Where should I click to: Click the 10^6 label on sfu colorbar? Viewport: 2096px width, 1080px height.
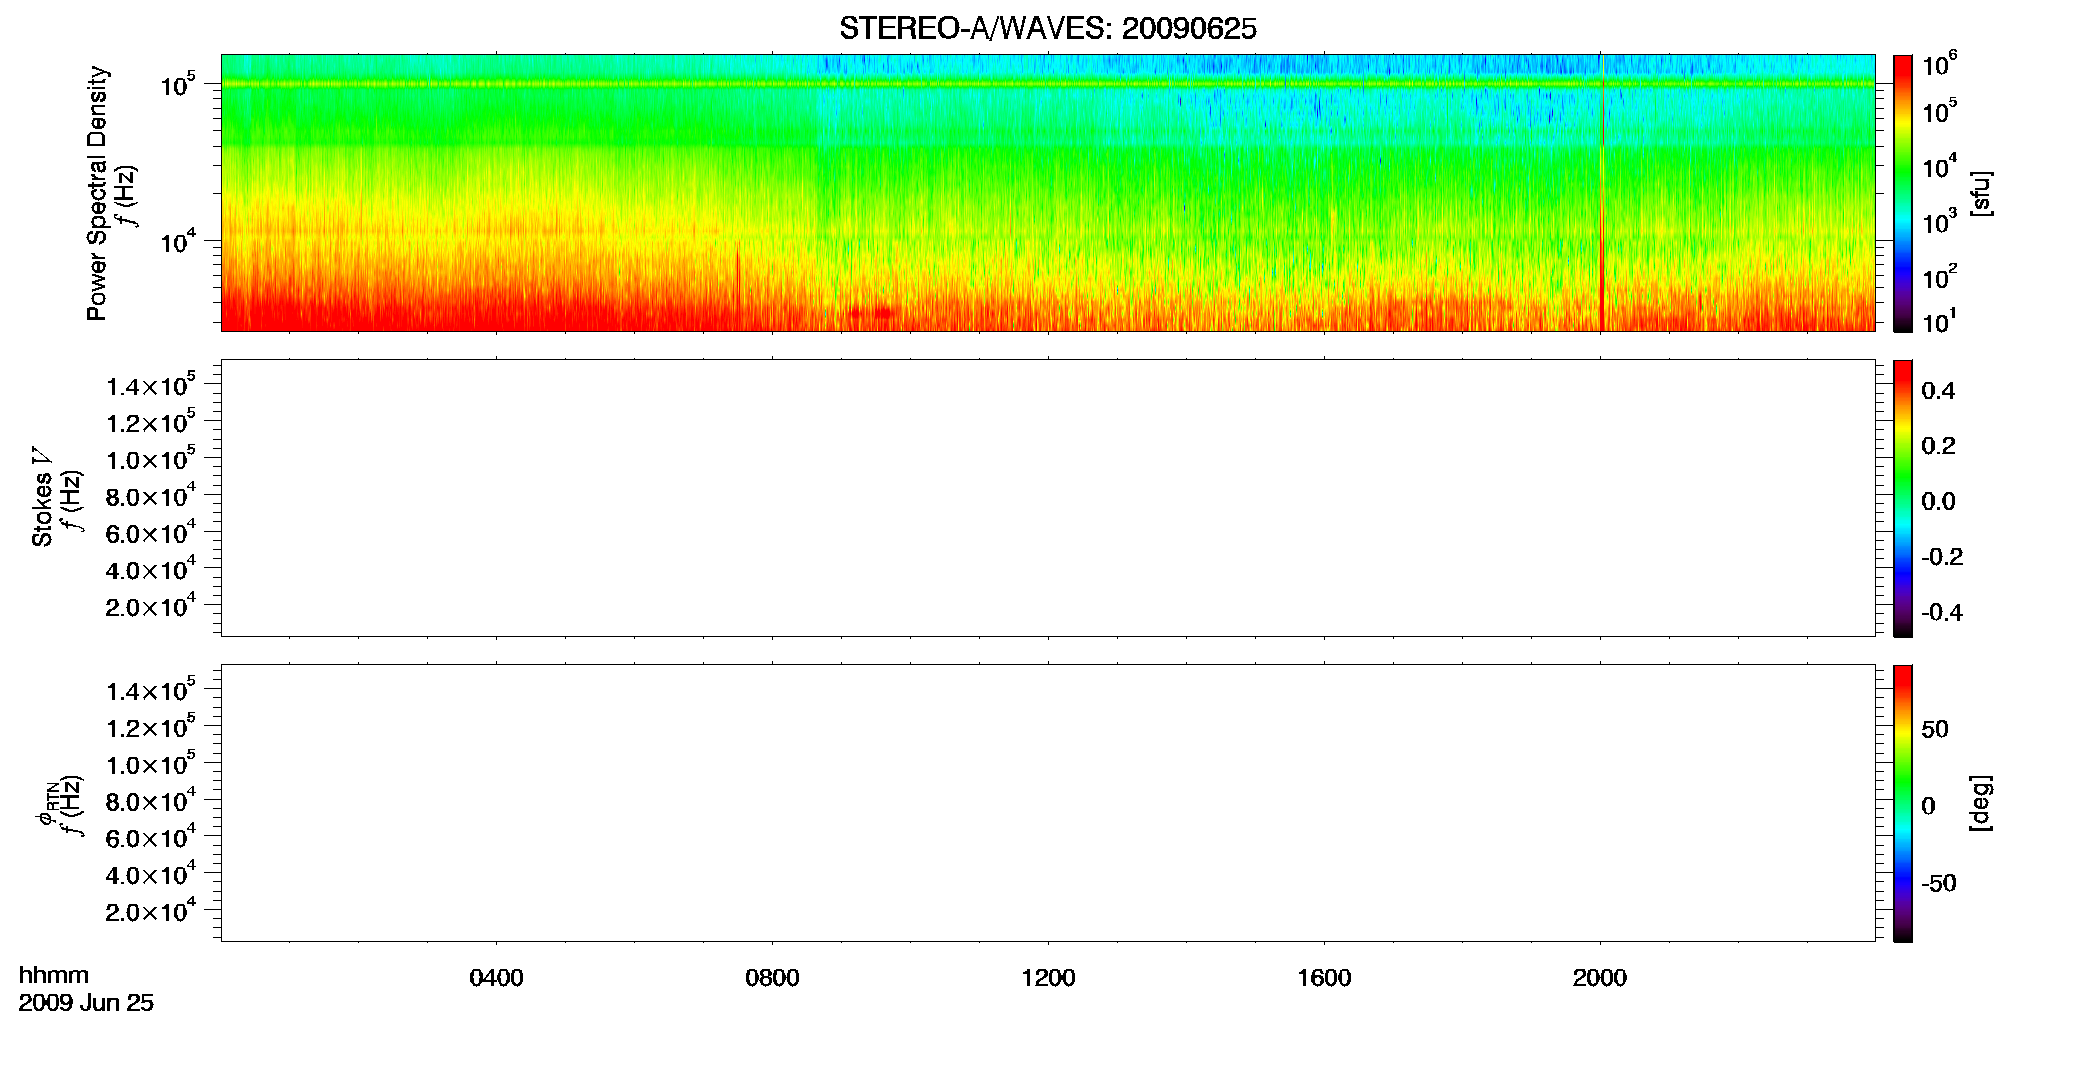coord(1940,65)
